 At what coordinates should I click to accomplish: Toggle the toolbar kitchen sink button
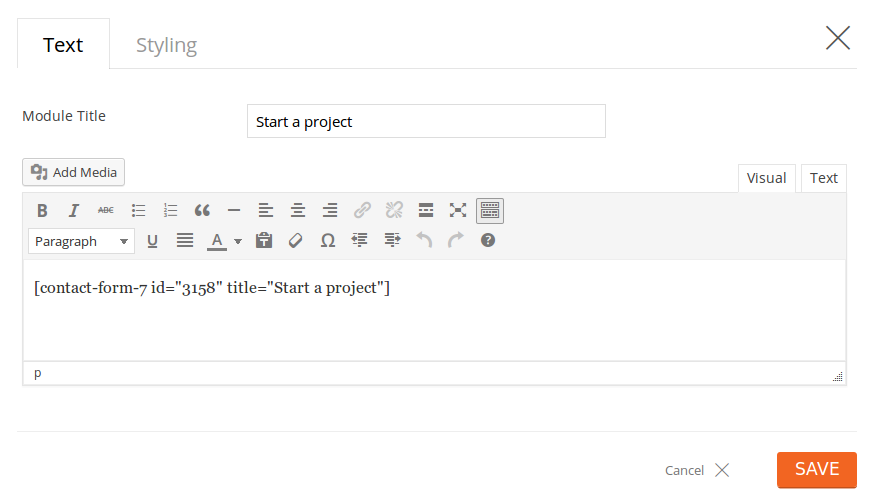(490, 210)
